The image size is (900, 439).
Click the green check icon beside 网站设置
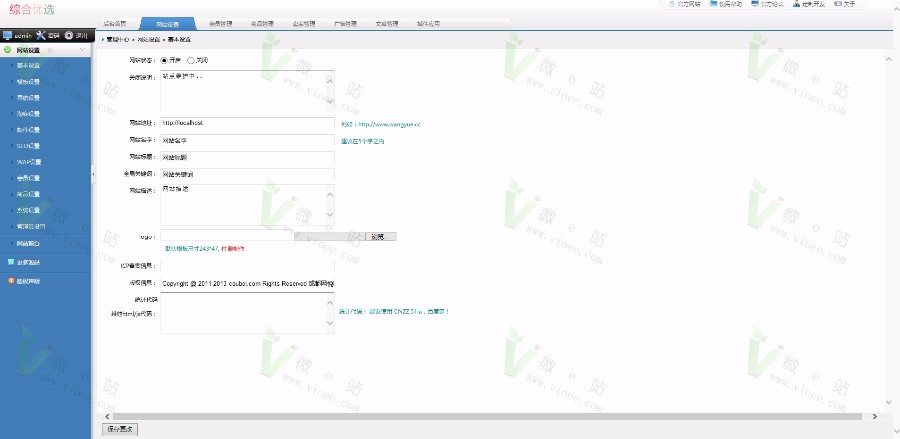click(7, 50)
